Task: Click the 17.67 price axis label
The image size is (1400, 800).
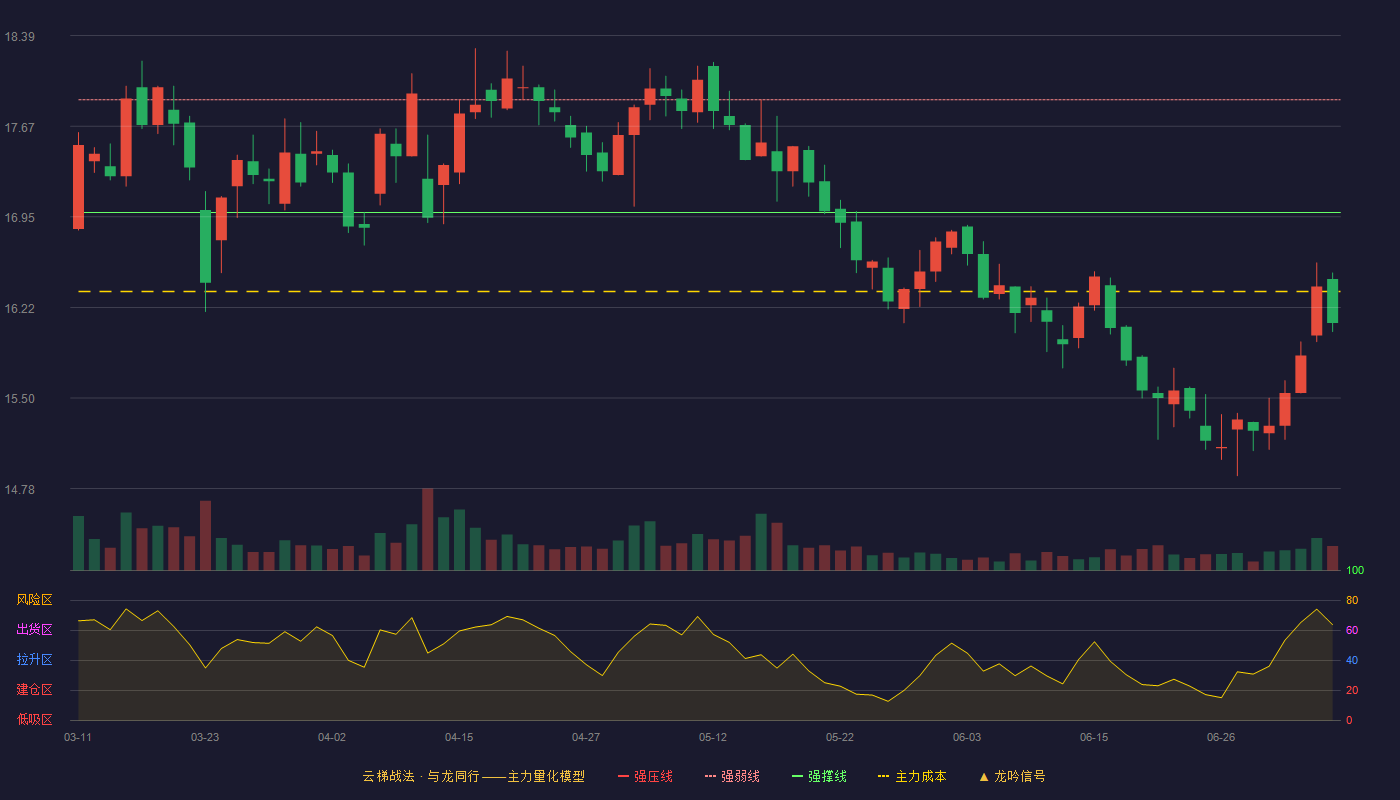Action: point(19,127)
